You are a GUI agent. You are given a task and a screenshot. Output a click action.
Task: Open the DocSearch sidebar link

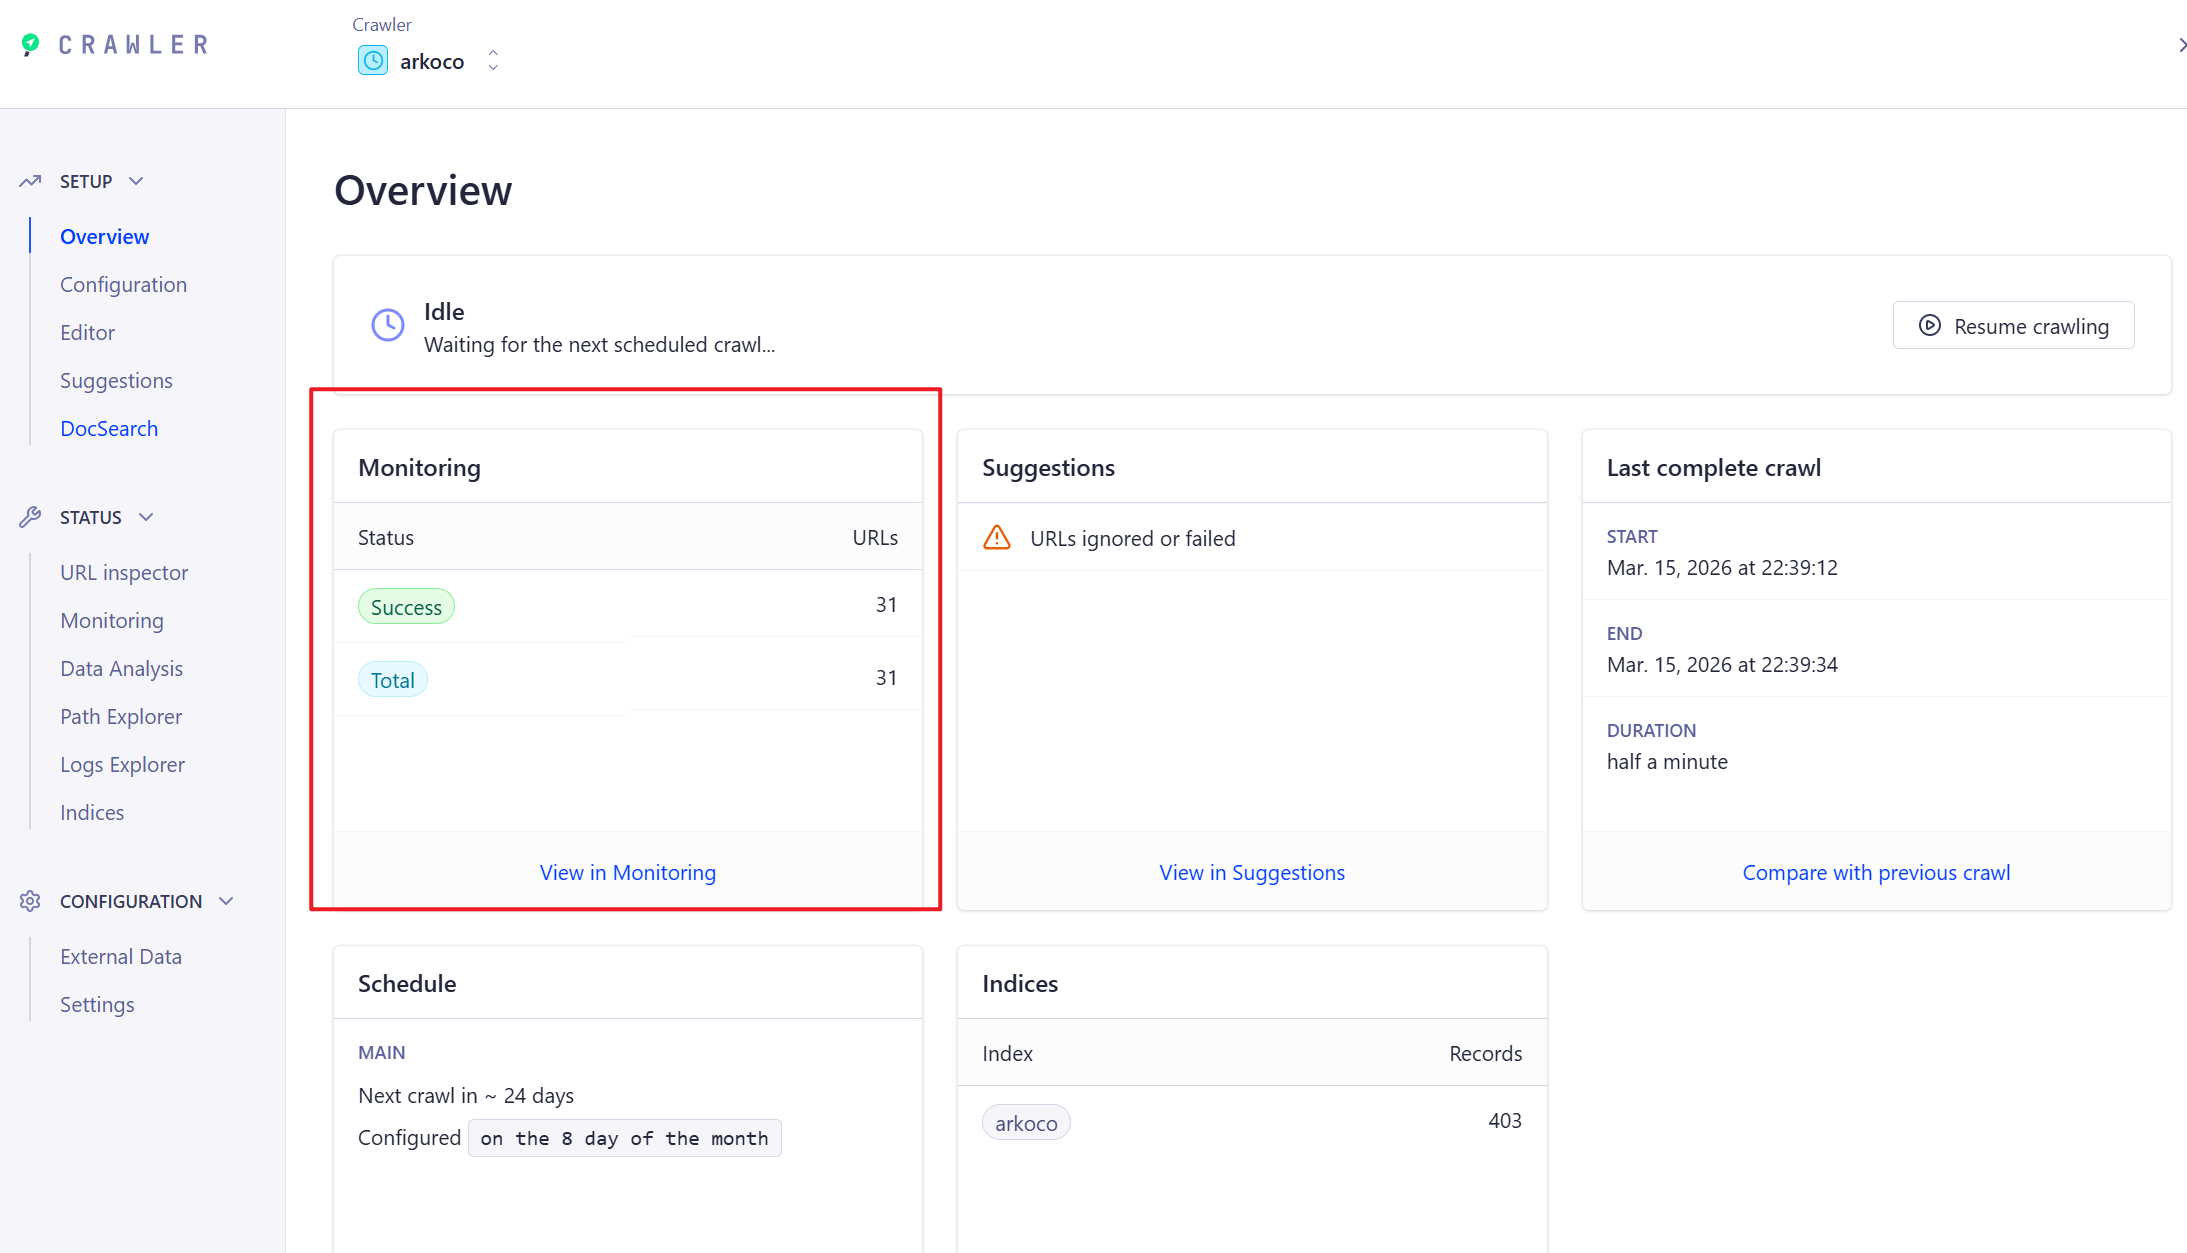pyautogui.click(x=109, y=429)
